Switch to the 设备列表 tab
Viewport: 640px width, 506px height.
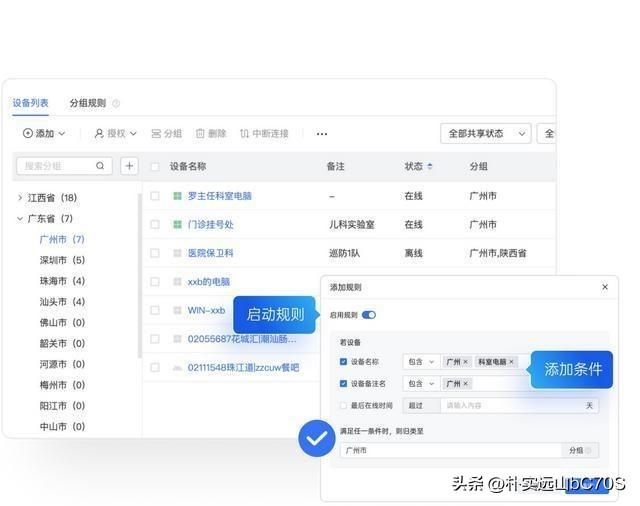30,103
